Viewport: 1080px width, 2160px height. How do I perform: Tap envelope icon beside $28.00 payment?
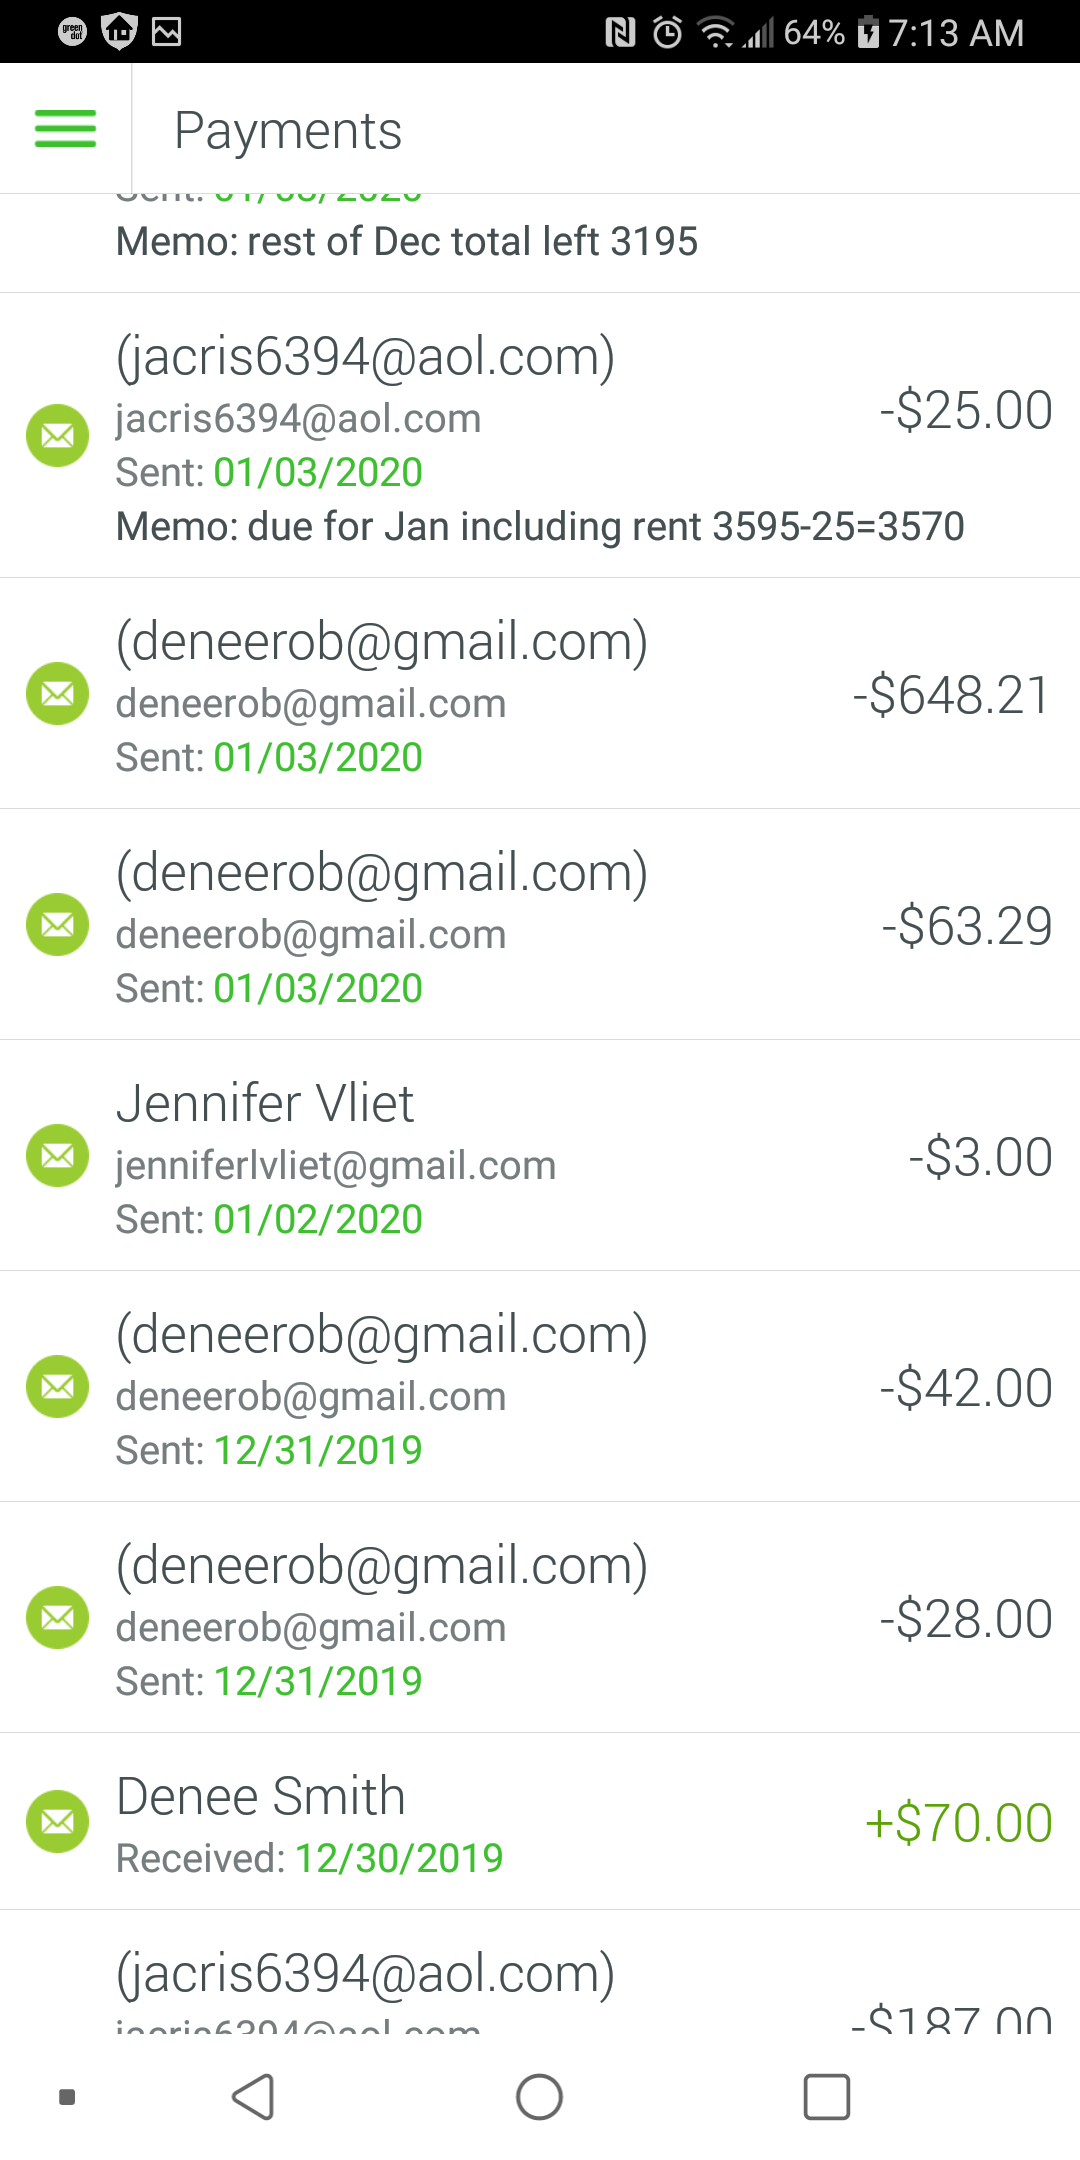point(57,1618)
